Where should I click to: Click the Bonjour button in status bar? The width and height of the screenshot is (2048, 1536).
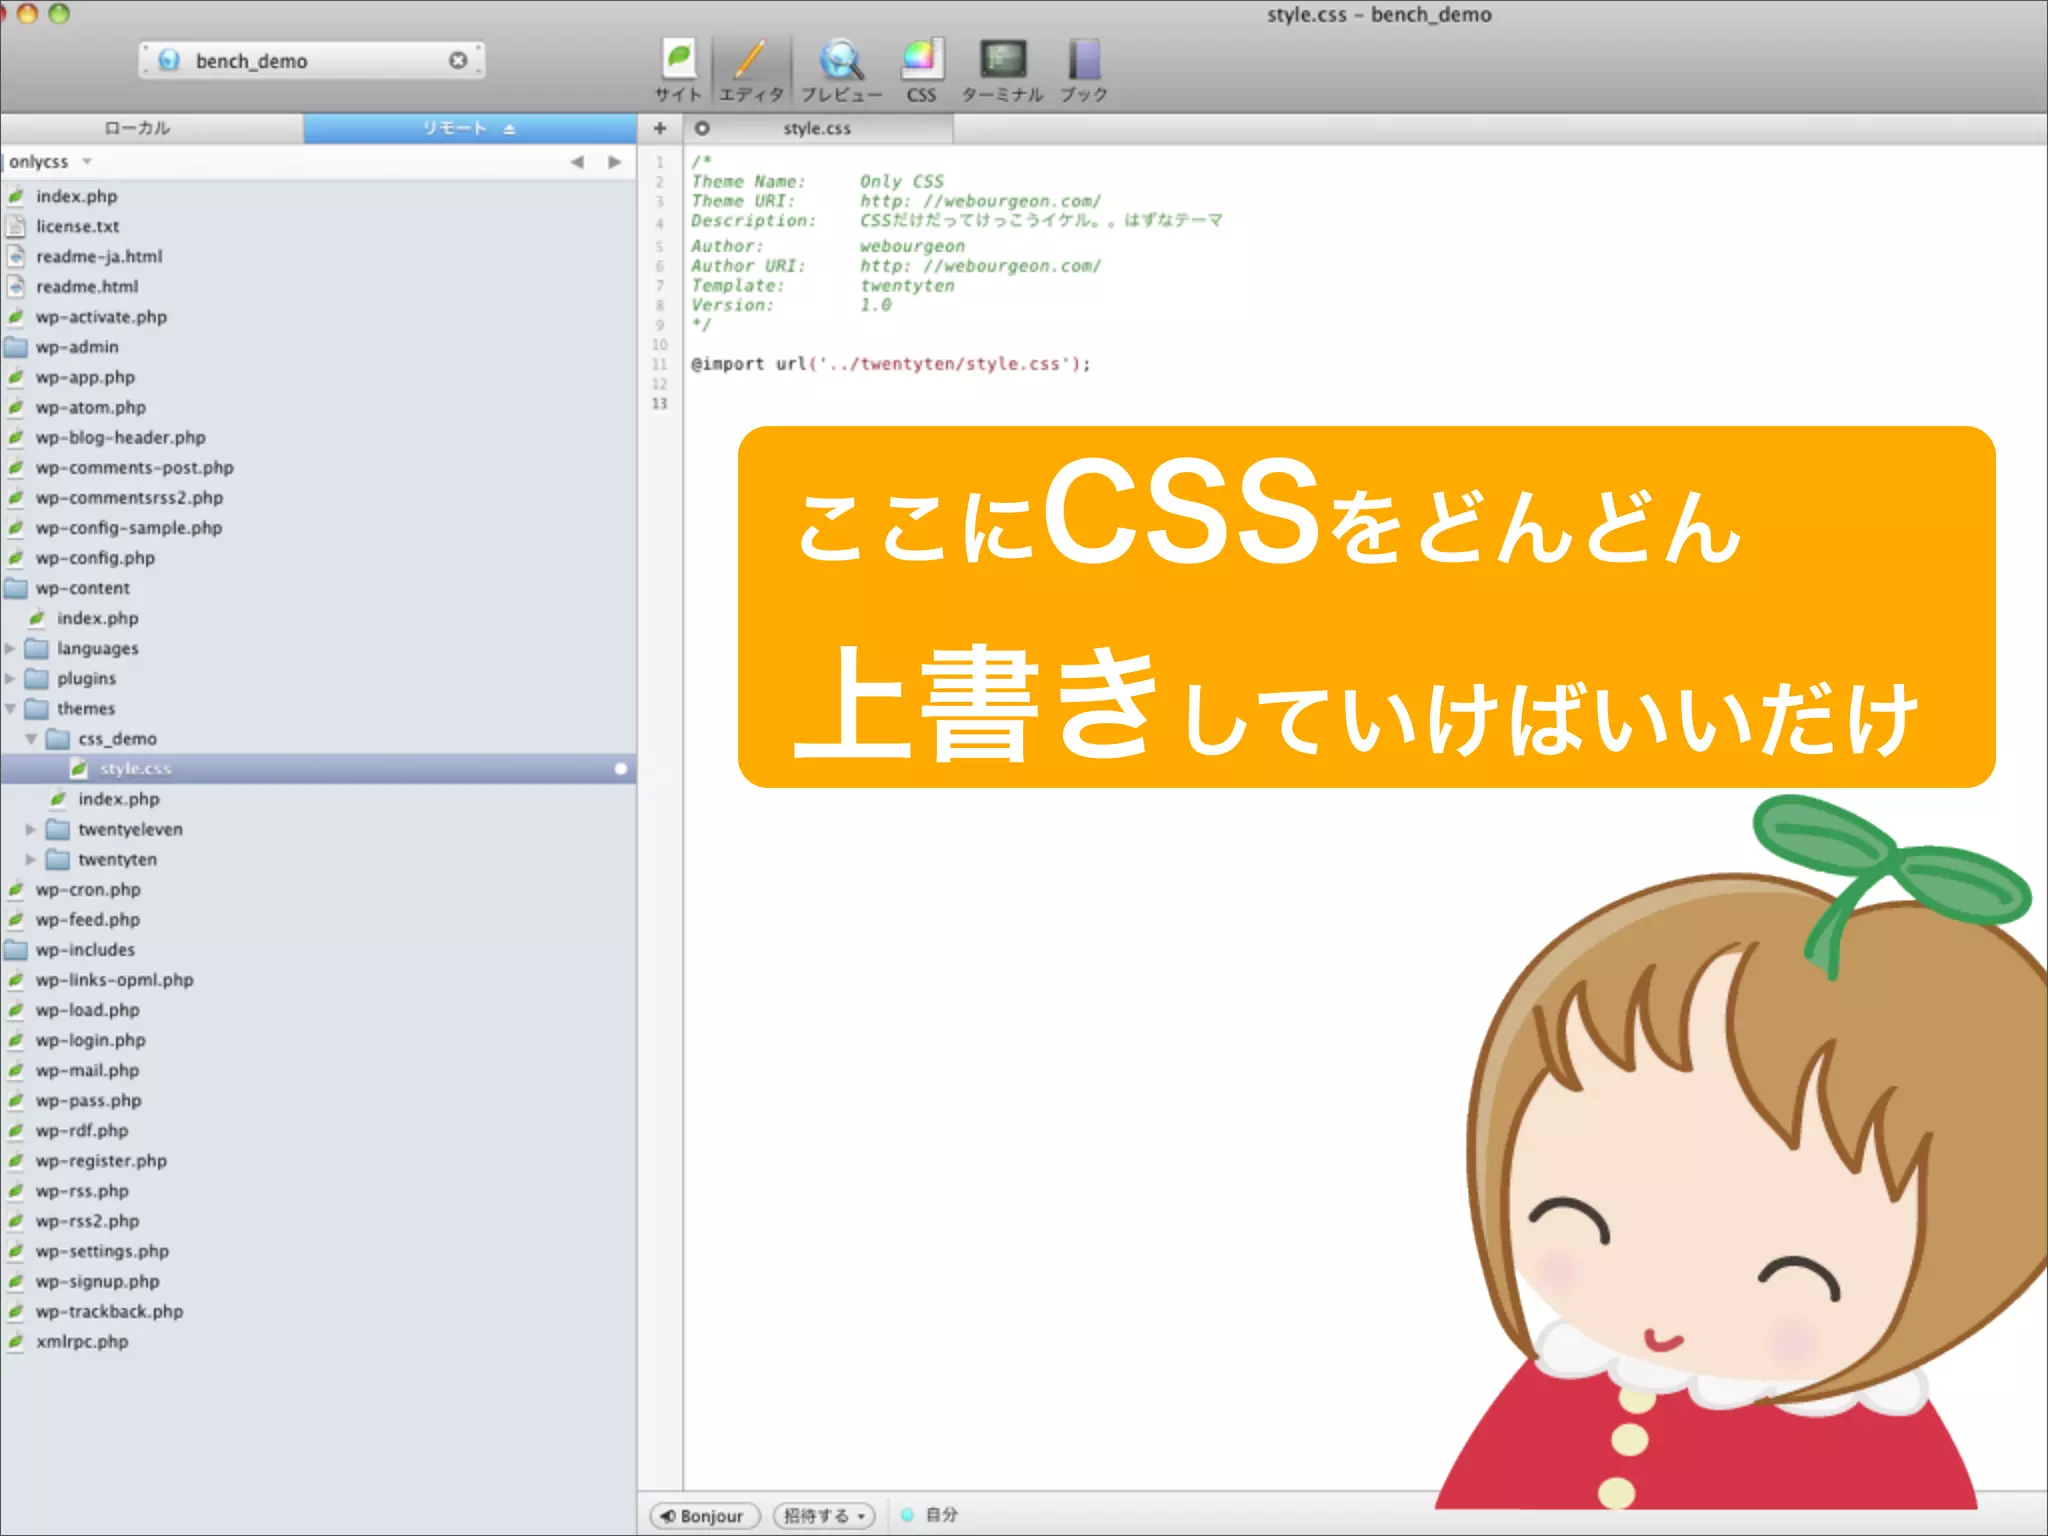(704, 1516)
